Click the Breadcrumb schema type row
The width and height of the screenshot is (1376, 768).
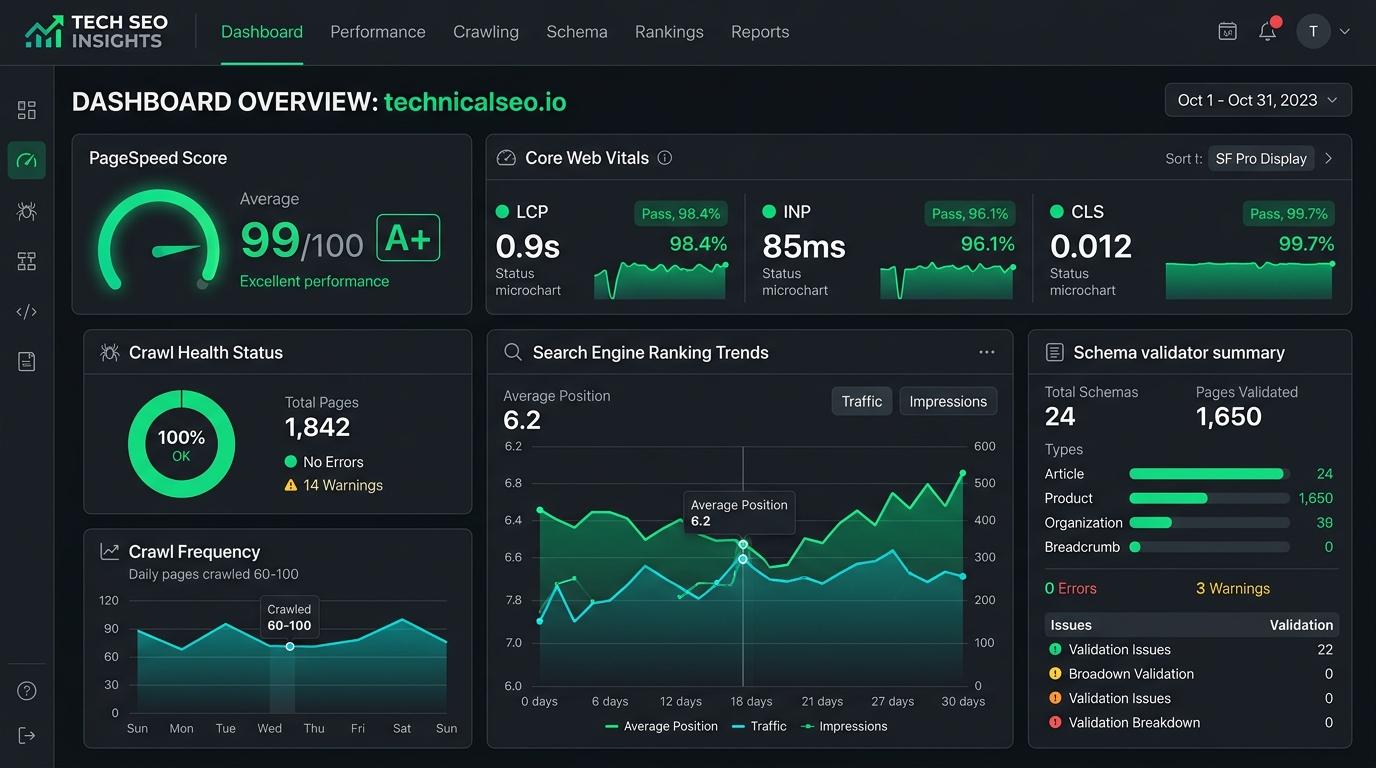tap(1190, 547)
